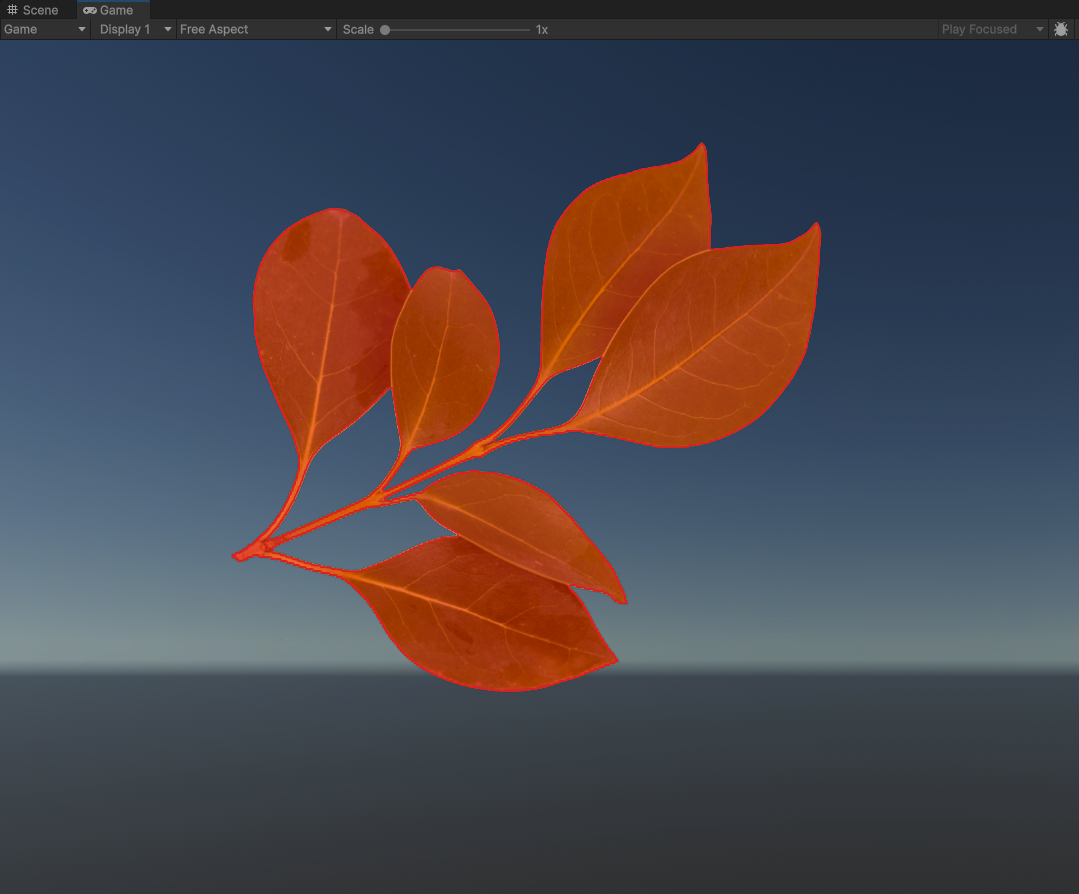Click the middle of the Scale slider track
Screen dimensions: 1079x894
pyautogui.click(x=457, y=30)
